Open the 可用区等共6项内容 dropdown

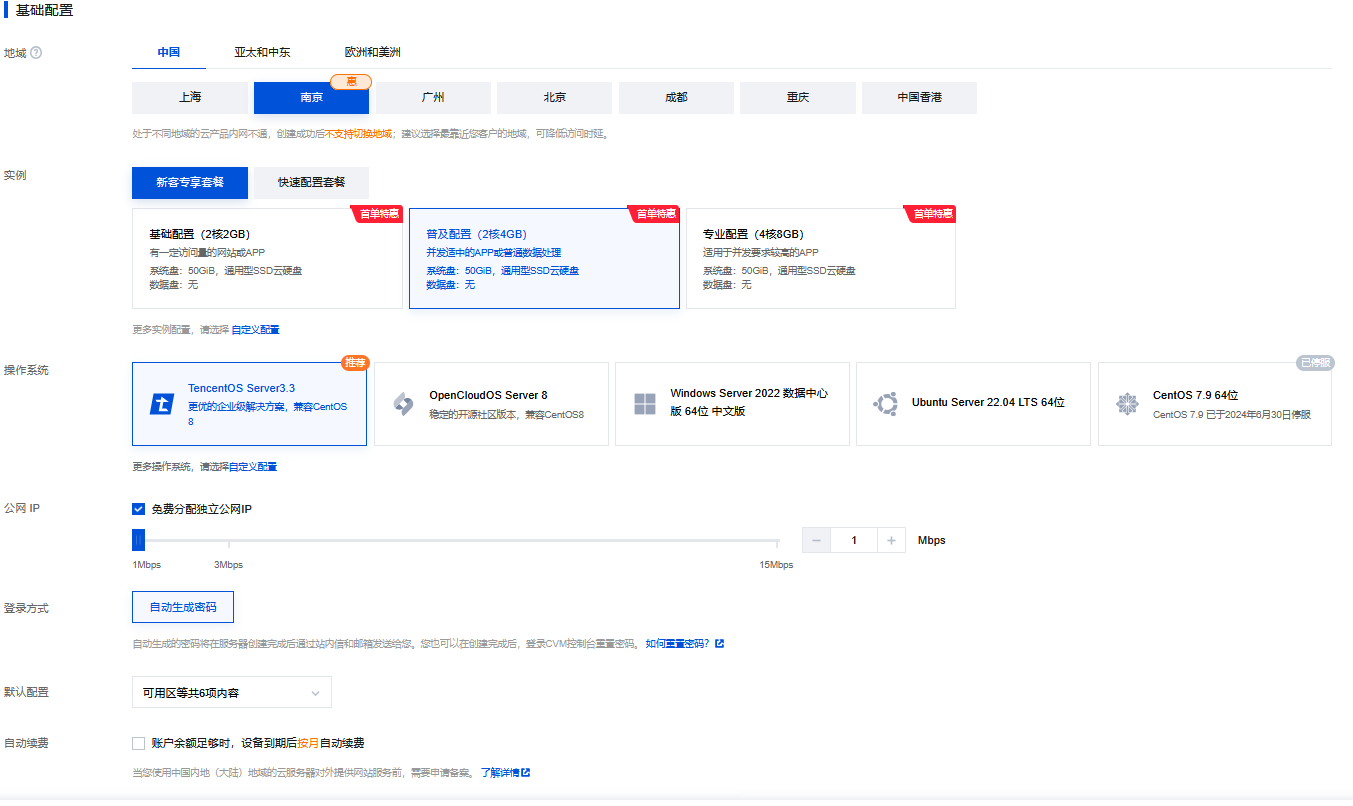coord(232,692)
